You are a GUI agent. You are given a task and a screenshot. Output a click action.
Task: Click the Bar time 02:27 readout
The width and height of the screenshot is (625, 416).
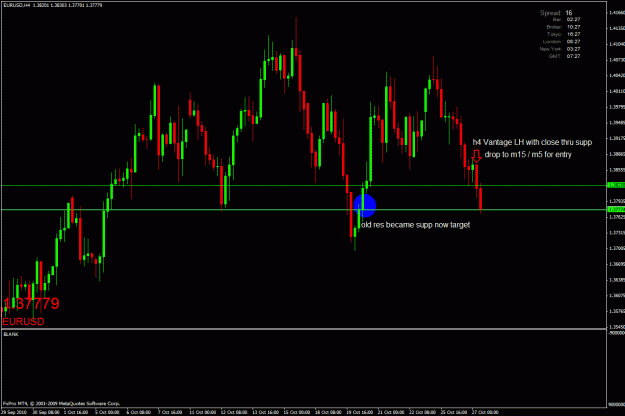[566, 20]
